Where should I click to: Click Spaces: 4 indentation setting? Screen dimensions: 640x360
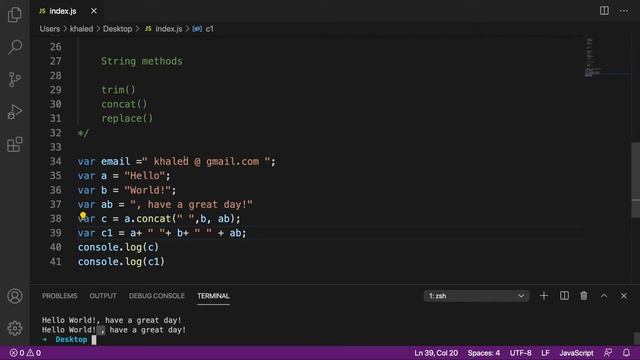coord(484,353)
